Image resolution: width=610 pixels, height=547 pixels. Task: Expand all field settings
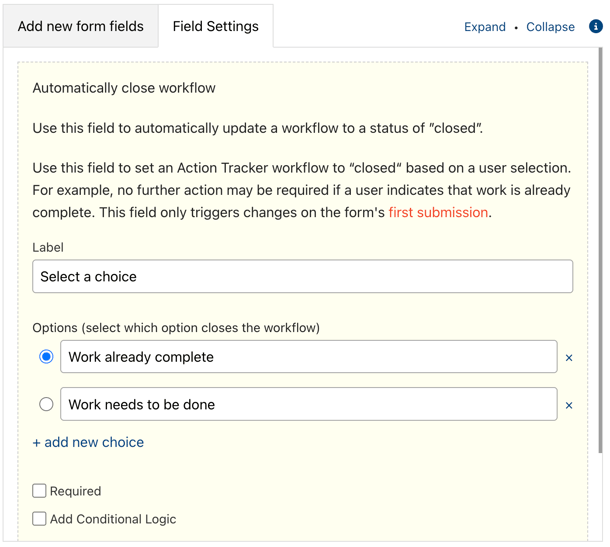coord(485,27)
